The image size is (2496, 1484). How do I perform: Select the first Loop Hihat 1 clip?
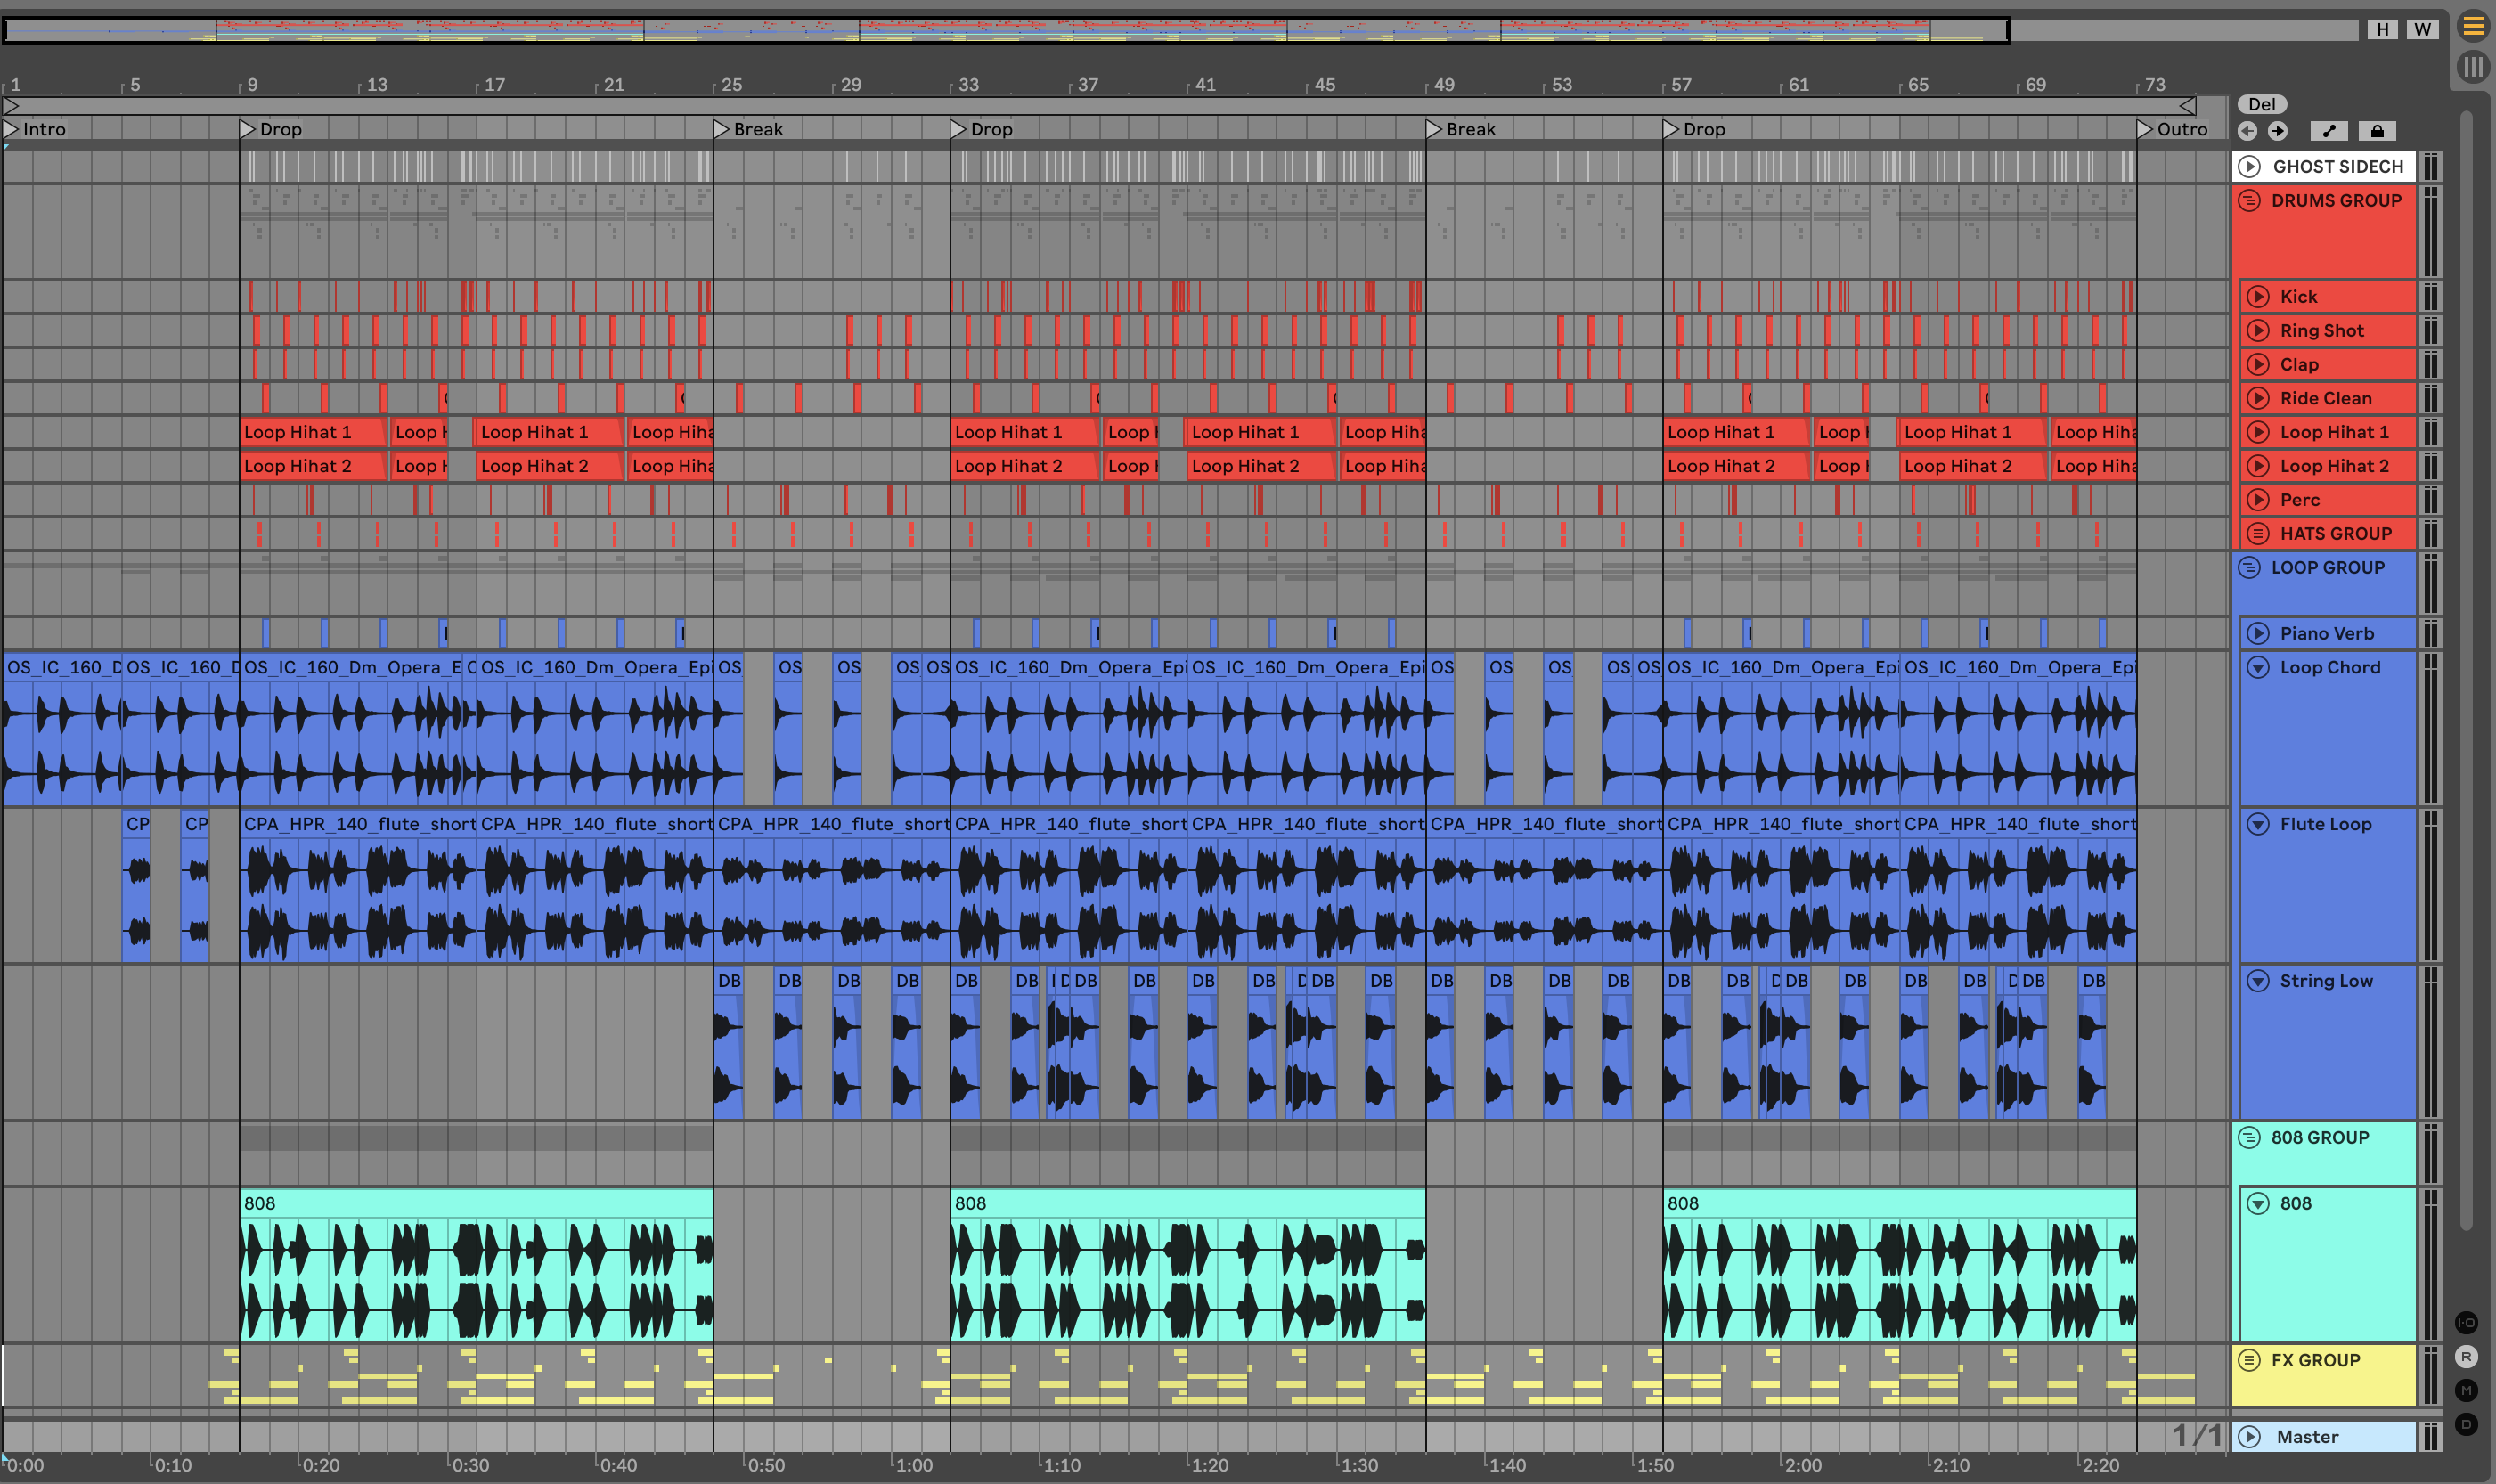(310, 432)
